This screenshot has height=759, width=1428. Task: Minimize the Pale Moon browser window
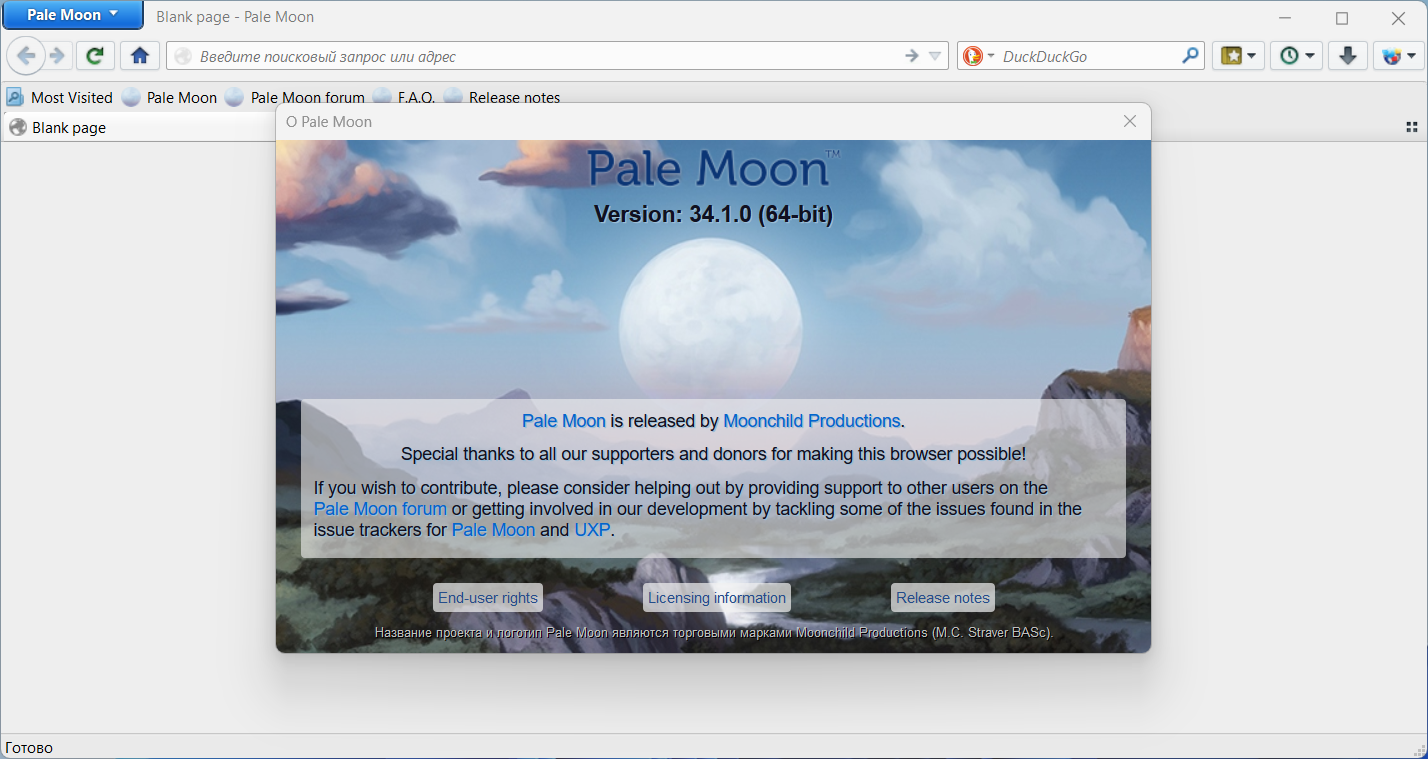click(1286, 17)
